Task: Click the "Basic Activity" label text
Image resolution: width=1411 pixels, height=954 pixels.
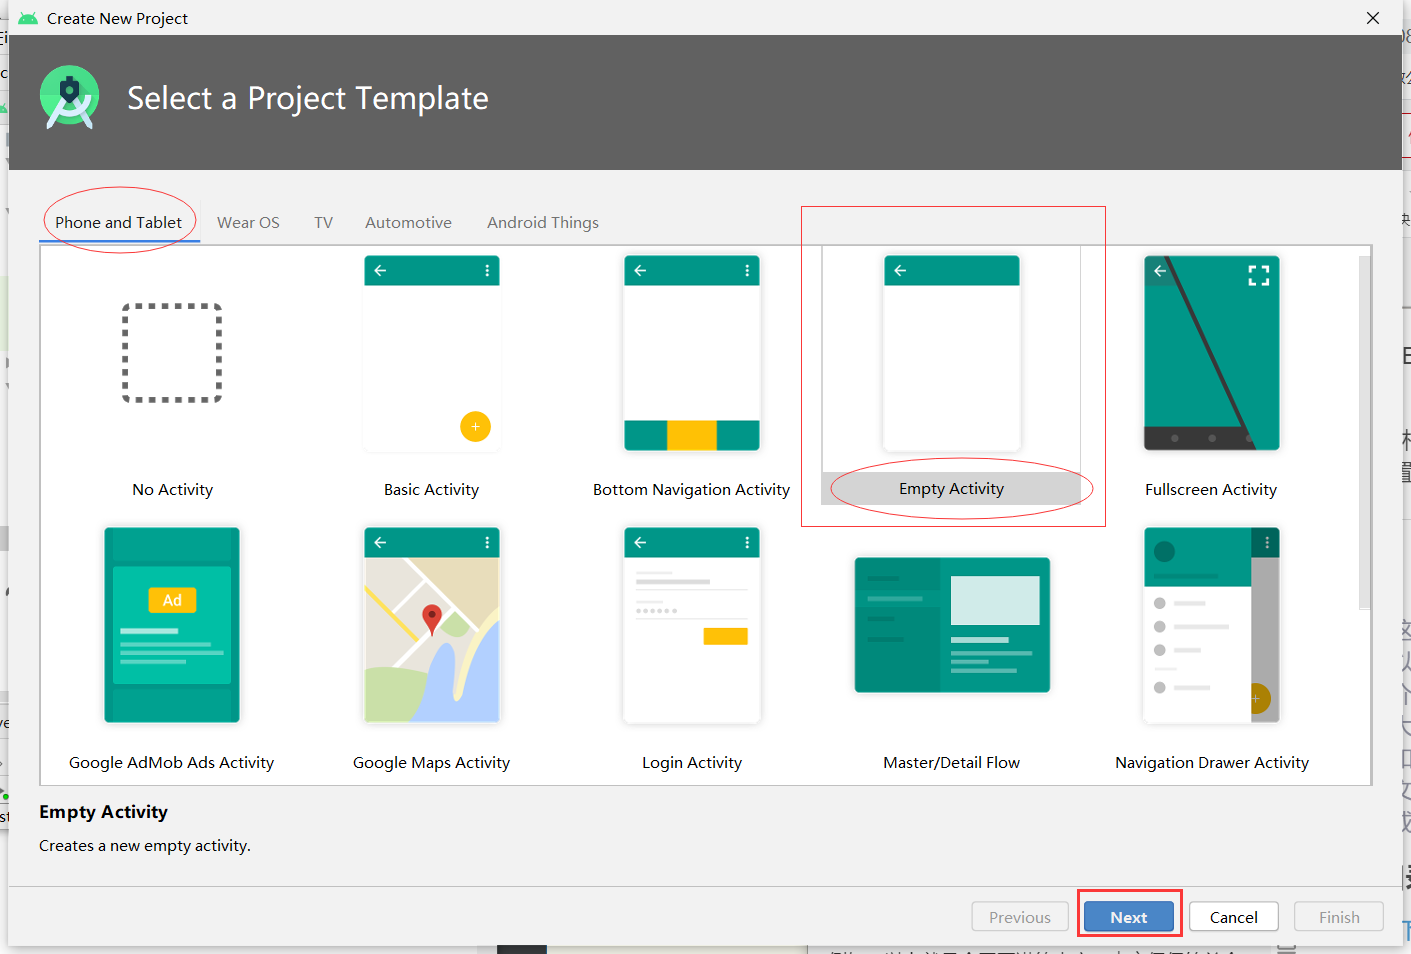Action: 431,489
